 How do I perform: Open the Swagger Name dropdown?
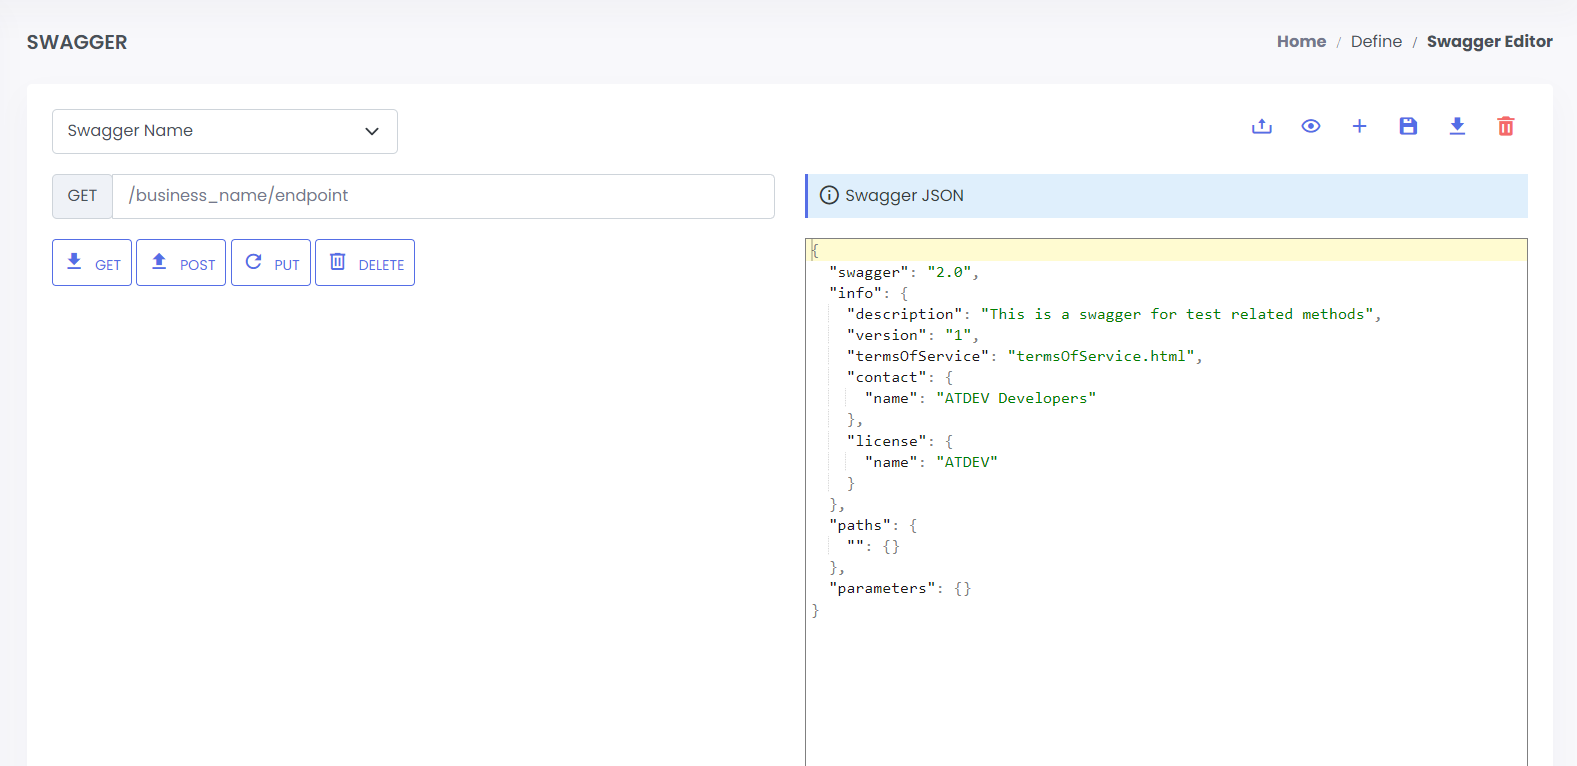click(225, 131)
